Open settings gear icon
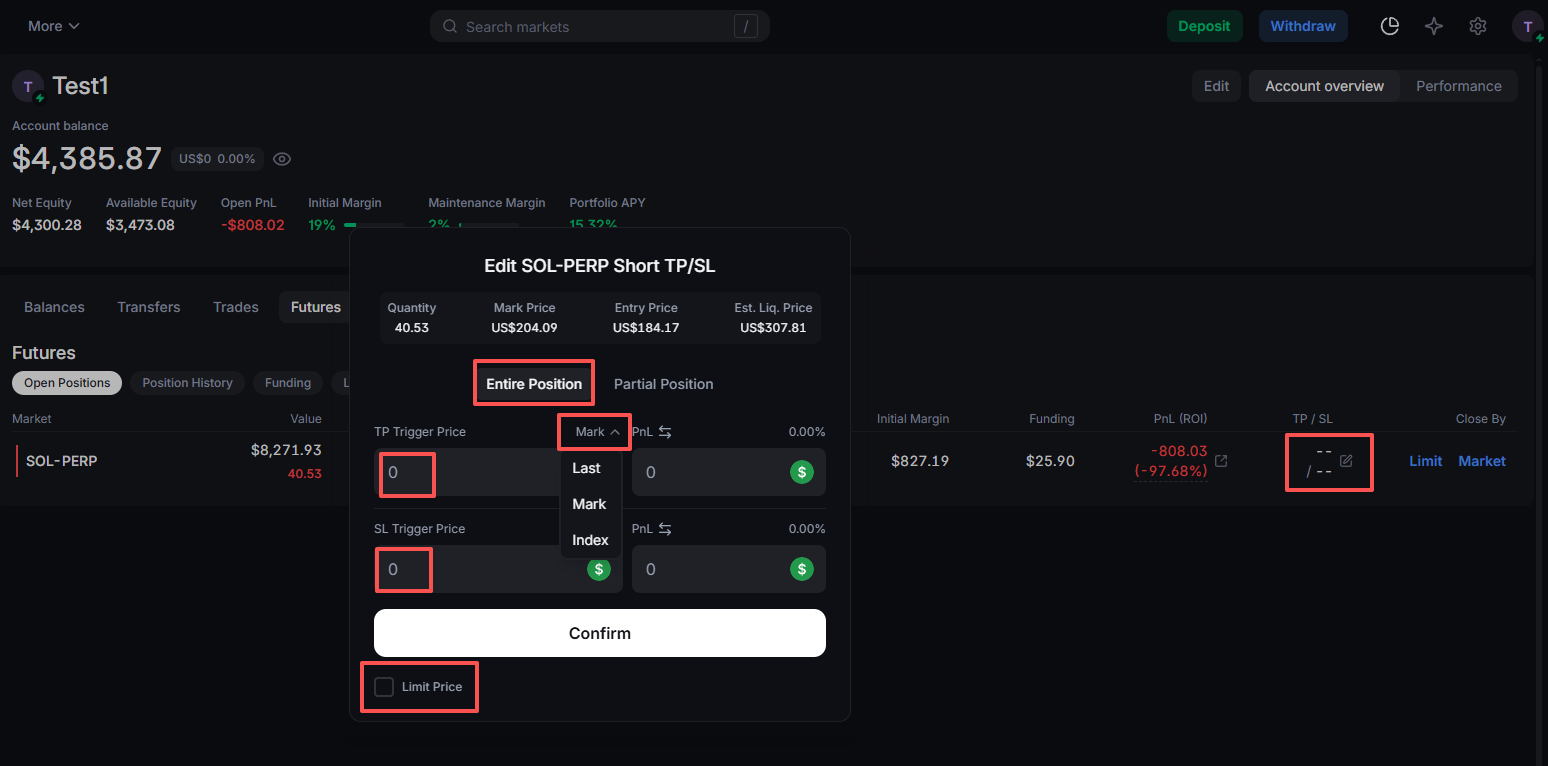 [1478, 26]
